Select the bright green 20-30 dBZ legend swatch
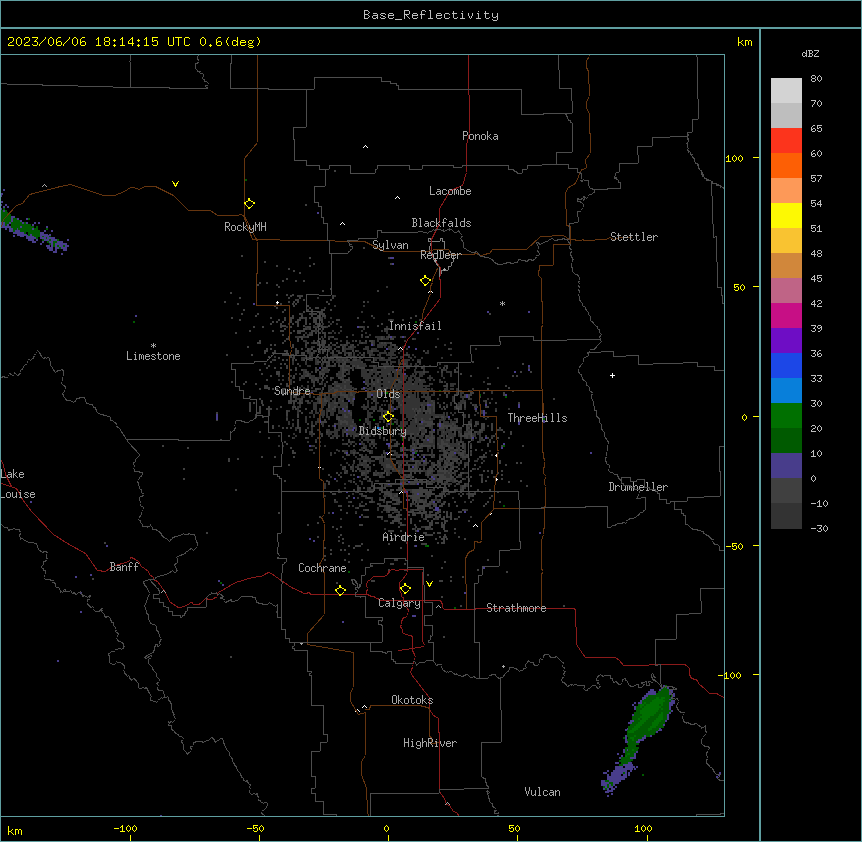862x842 pixels. (x=786, y=416)
